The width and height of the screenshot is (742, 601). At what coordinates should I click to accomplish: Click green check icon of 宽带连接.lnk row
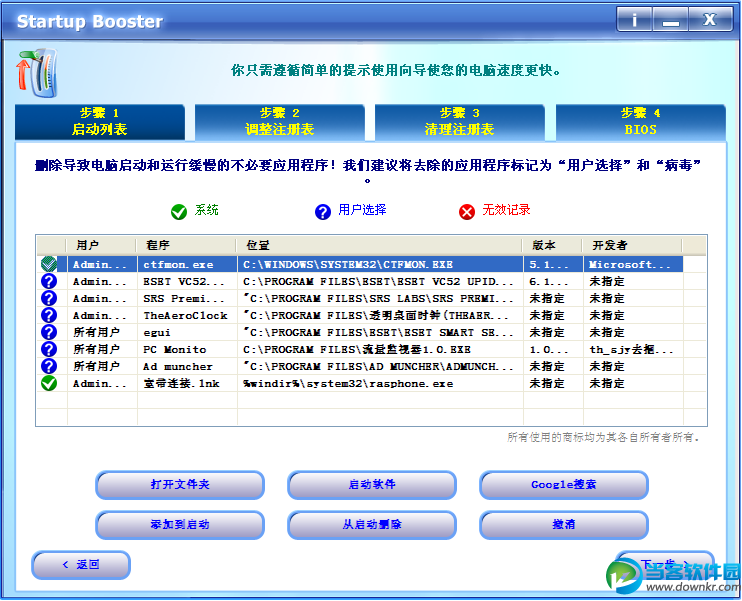49,383
